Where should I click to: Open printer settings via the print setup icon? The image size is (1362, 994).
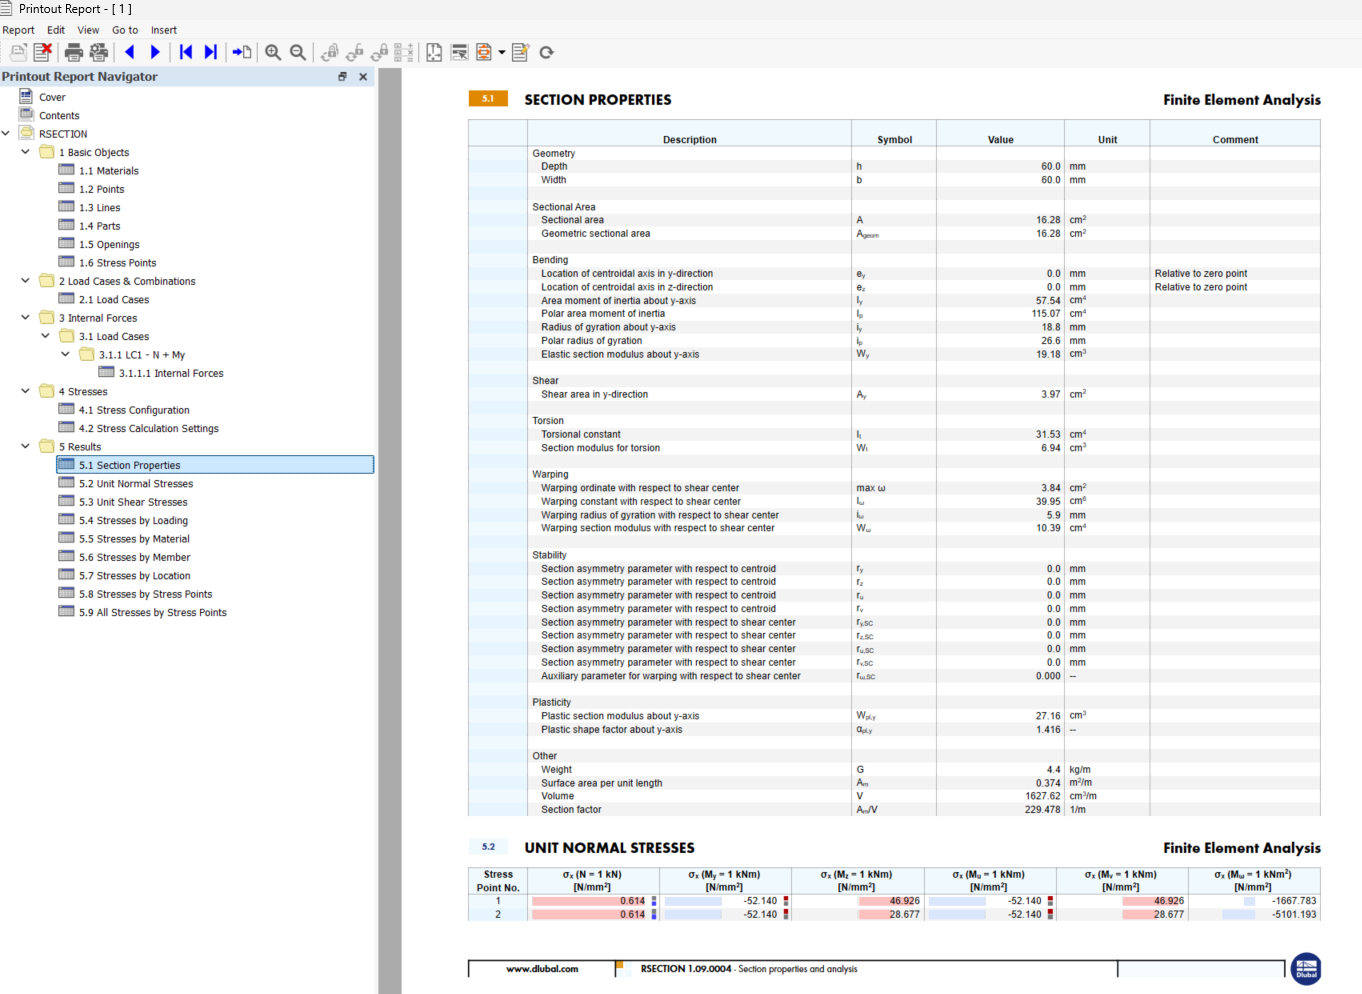[x=98, y=52]
